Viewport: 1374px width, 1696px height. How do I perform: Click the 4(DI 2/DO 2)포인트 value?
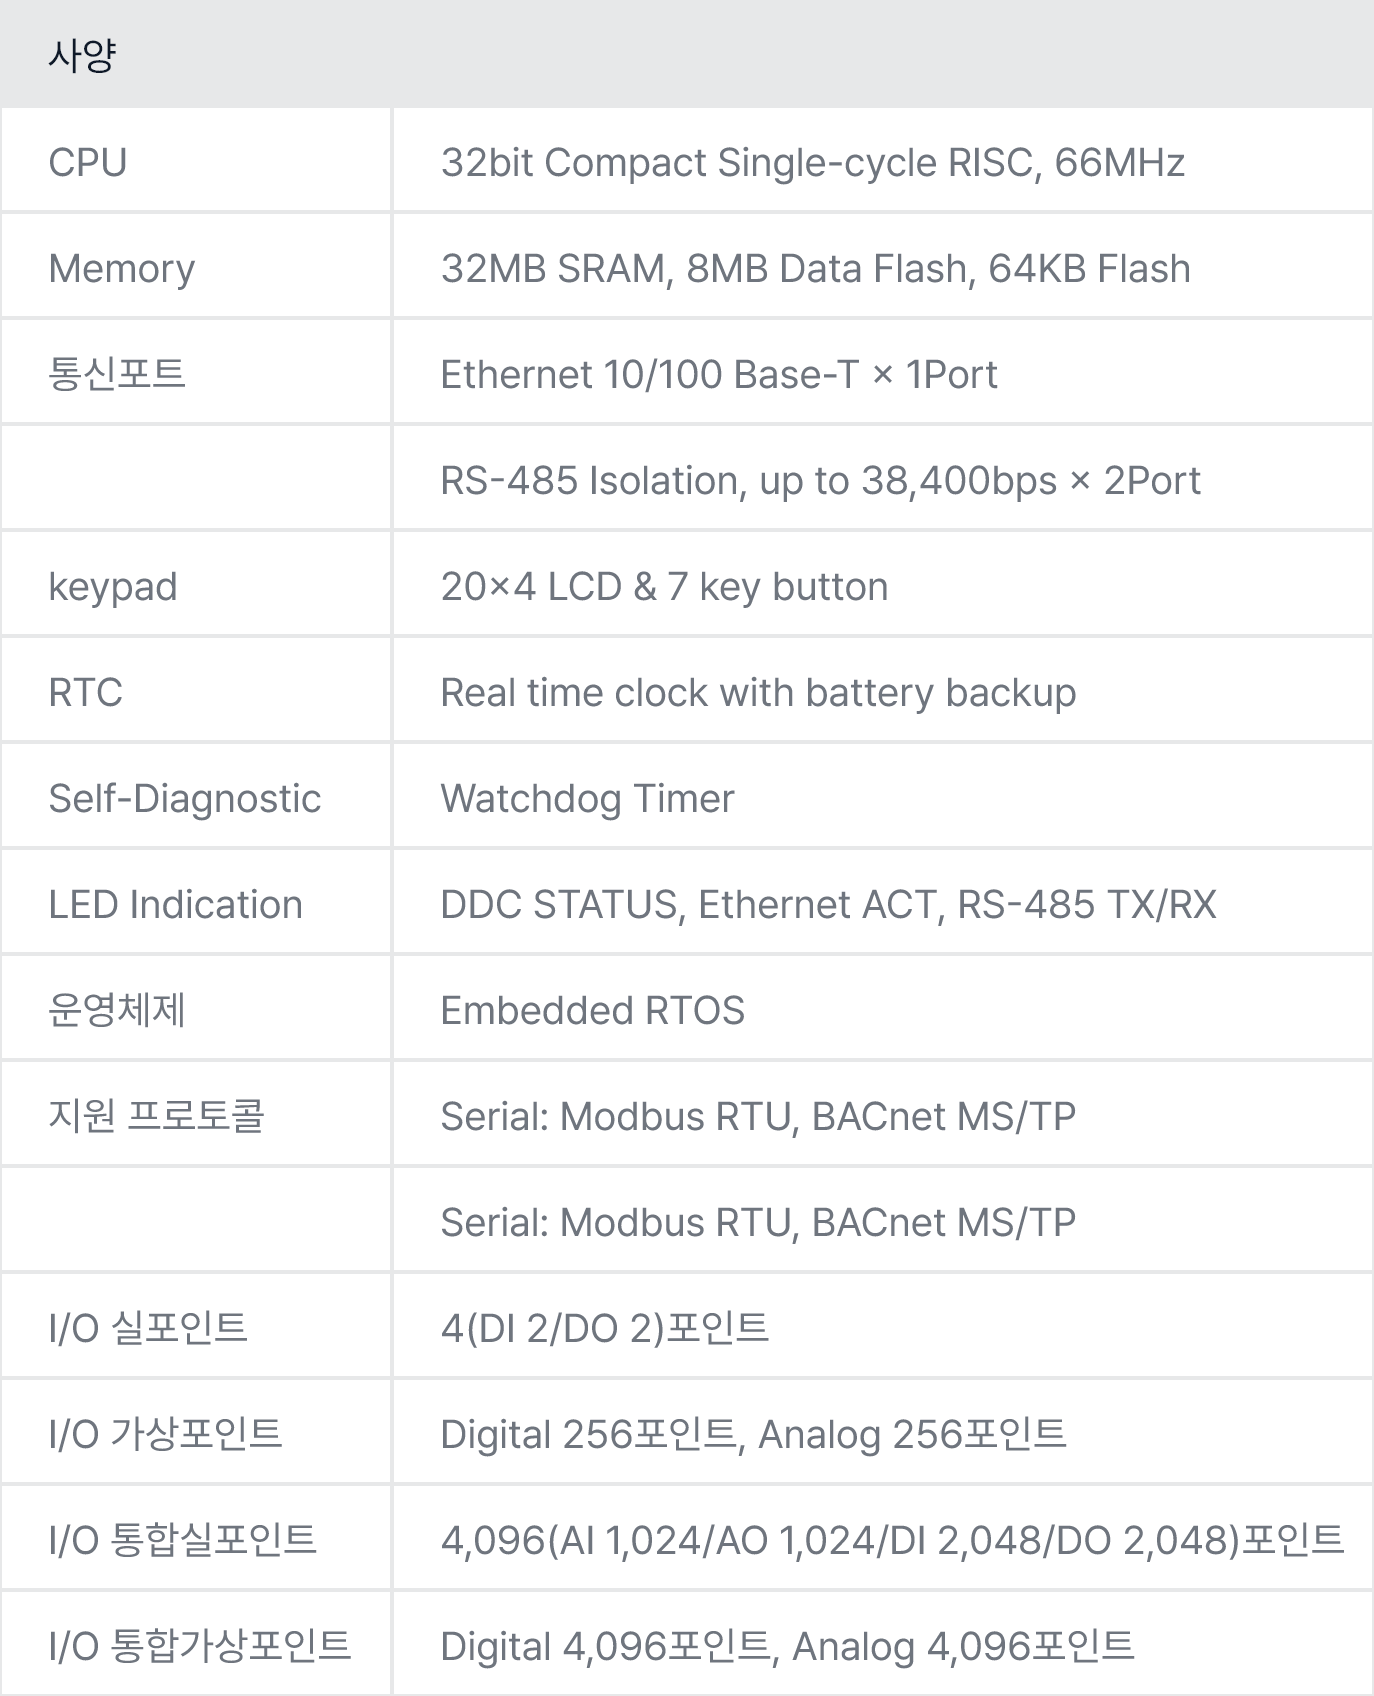[x=605, y=1328]
